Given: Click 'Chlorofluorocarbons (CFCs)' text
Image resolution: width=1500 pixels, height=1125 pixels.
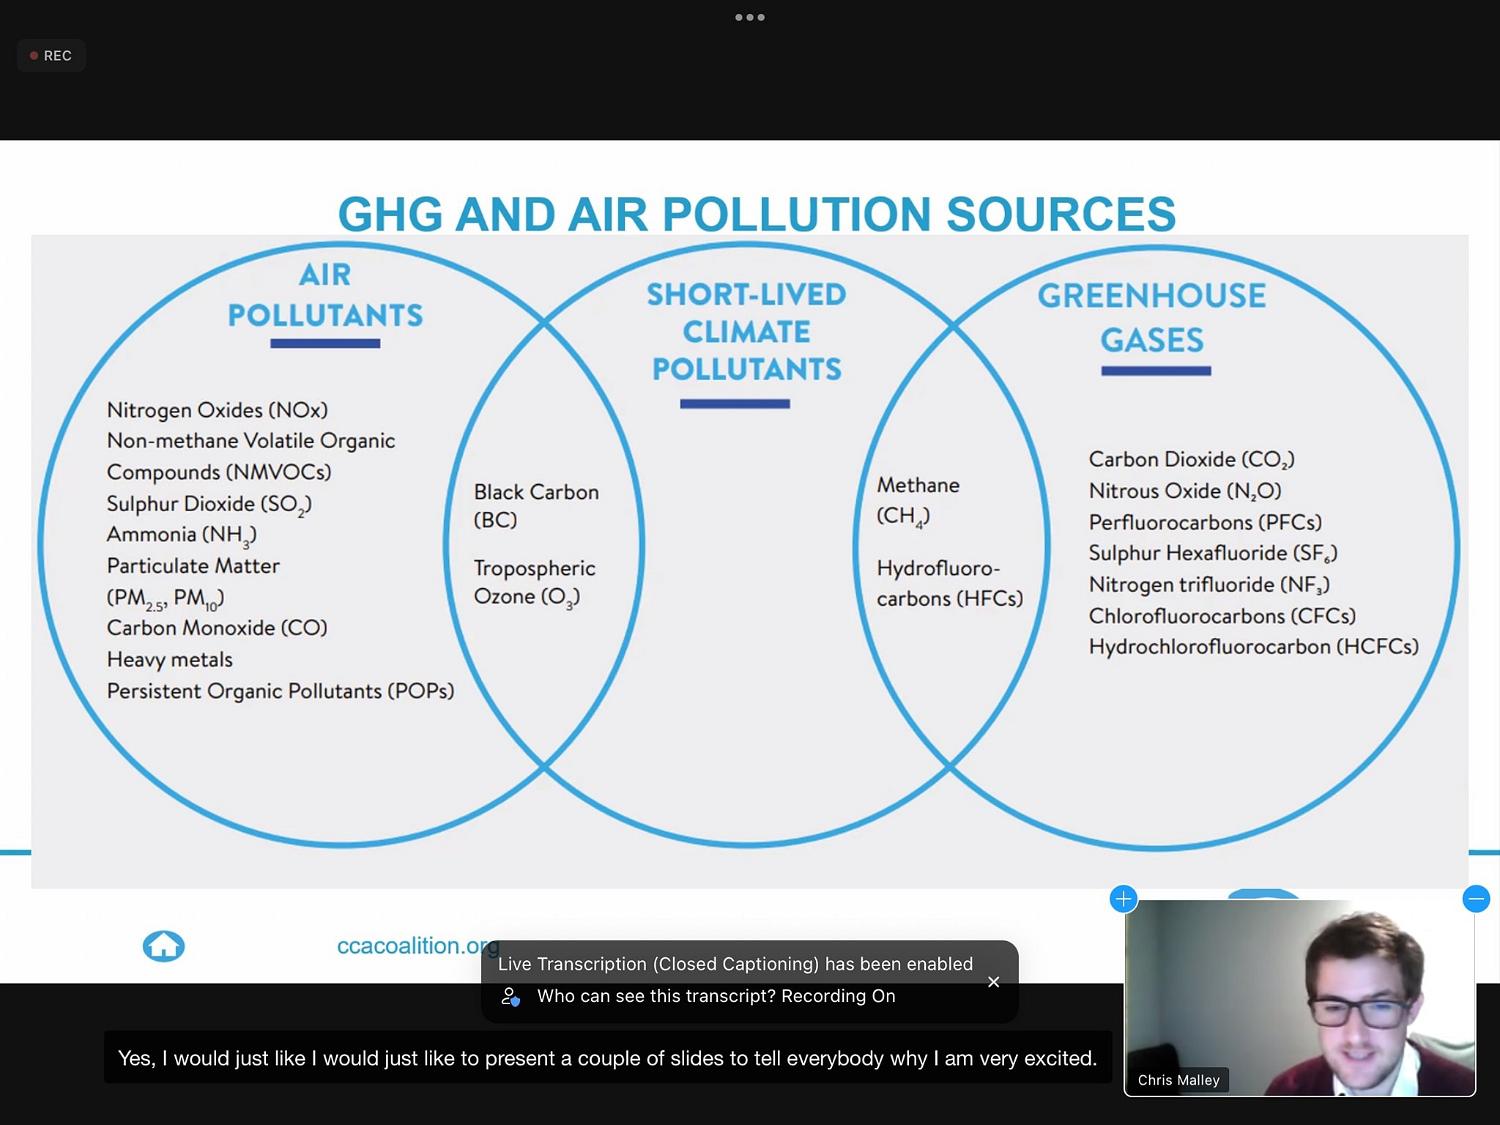Looking at the screenshot, I should tap(1222, 616).
